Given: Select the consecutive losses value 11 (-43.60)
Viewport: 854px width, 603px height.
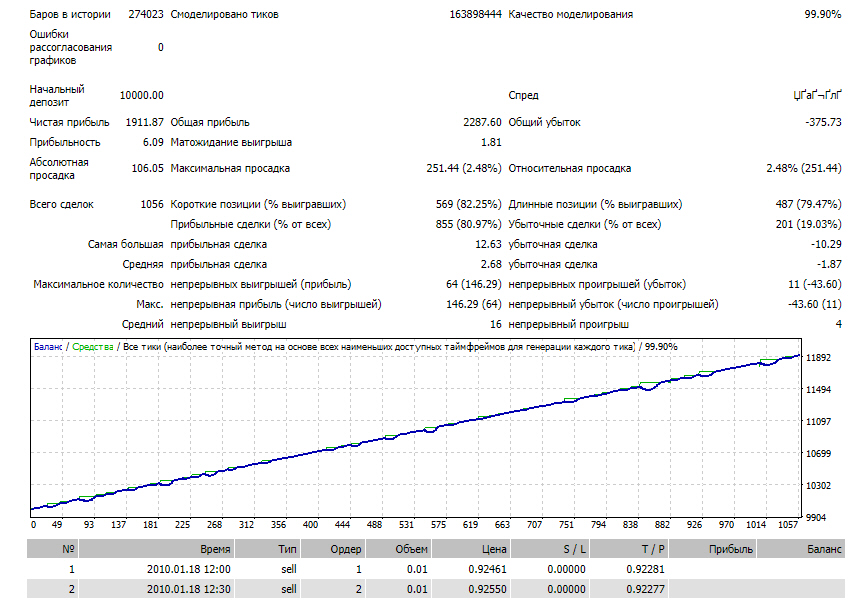Looking at the screenshot, I should coord(815,284).
